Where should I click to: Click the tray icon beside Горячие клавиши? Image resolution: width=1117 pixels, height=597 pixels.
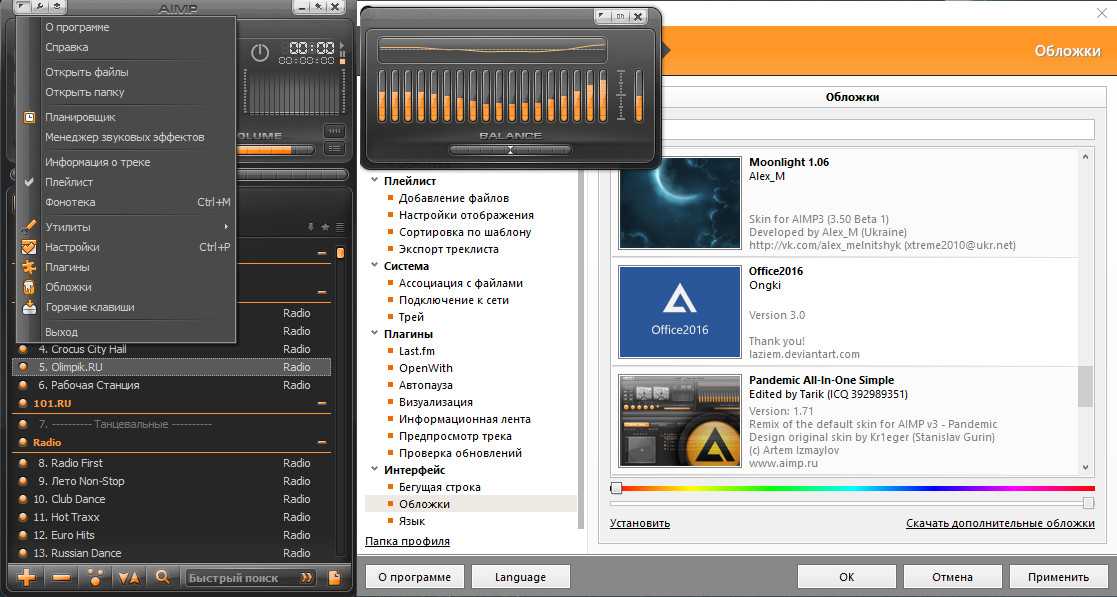29,307
